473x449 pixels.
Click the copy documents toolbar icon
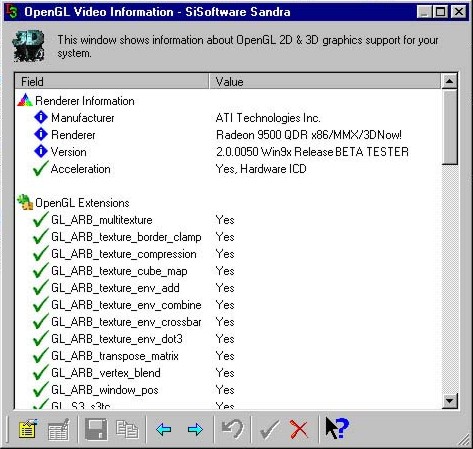(x=127, y=429)
